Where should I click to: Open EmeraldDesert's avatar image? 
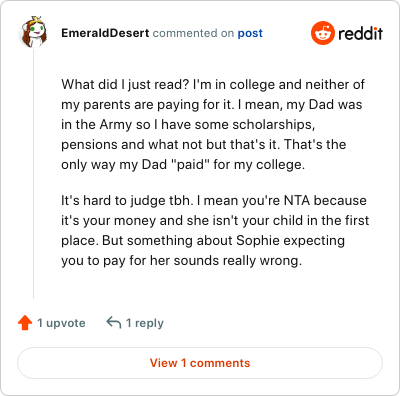tap(33, 32)
